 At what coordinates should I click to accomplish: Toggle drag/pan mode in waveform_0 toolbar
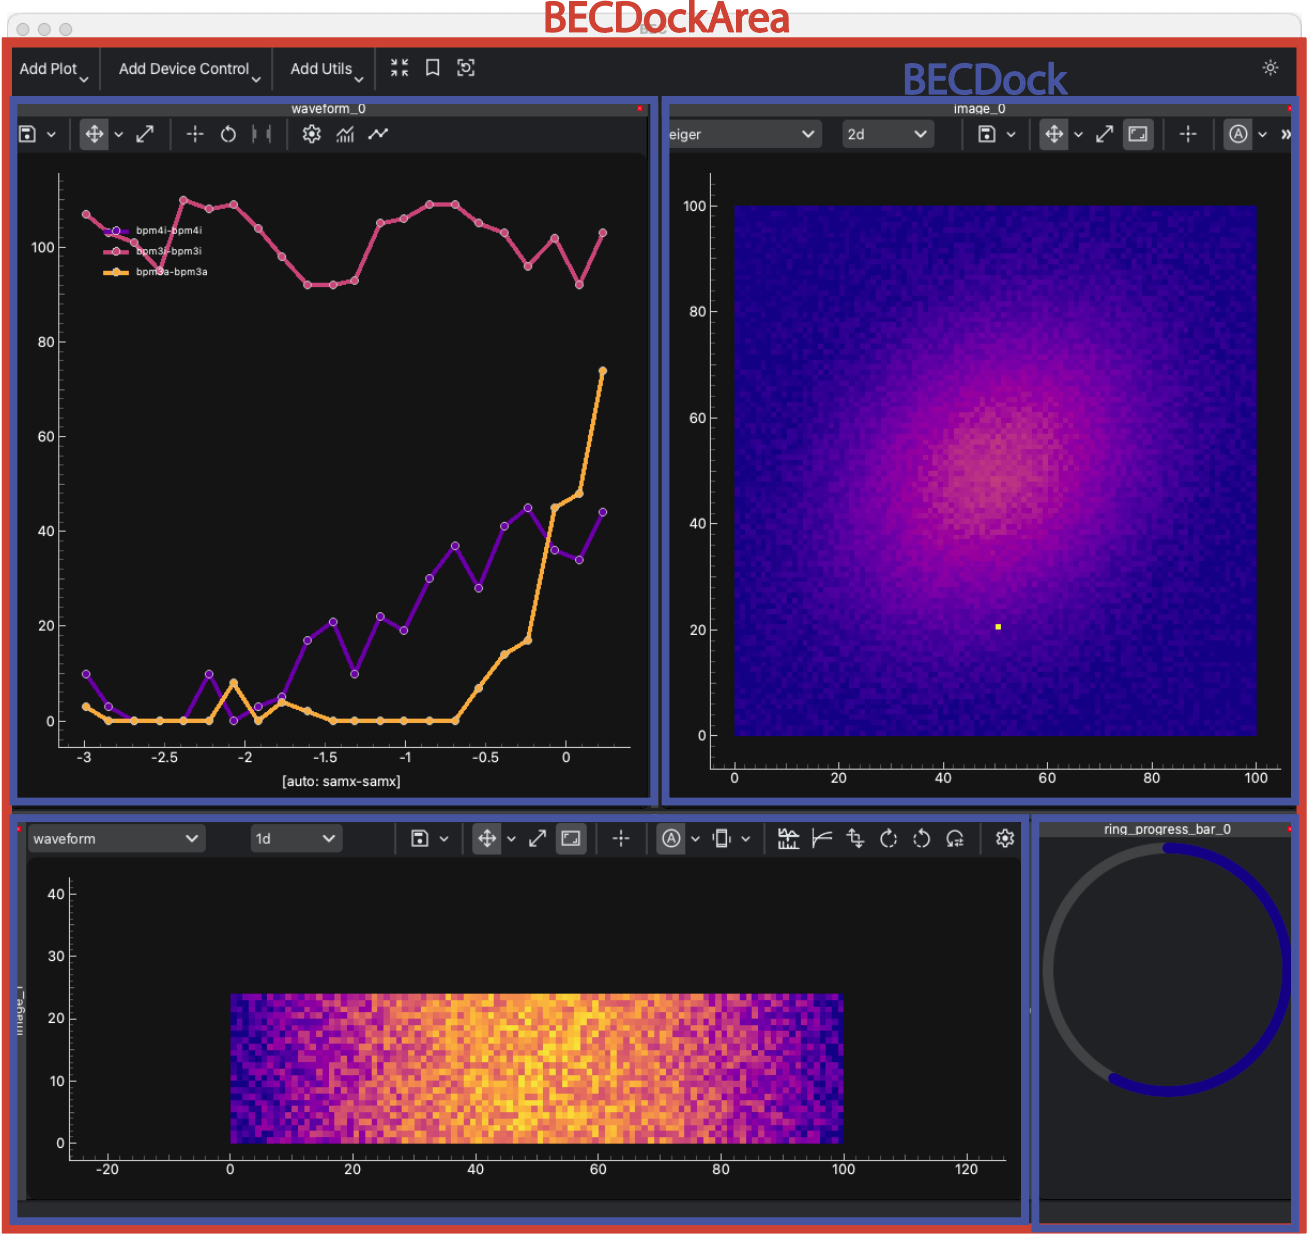tap(94, 134)
